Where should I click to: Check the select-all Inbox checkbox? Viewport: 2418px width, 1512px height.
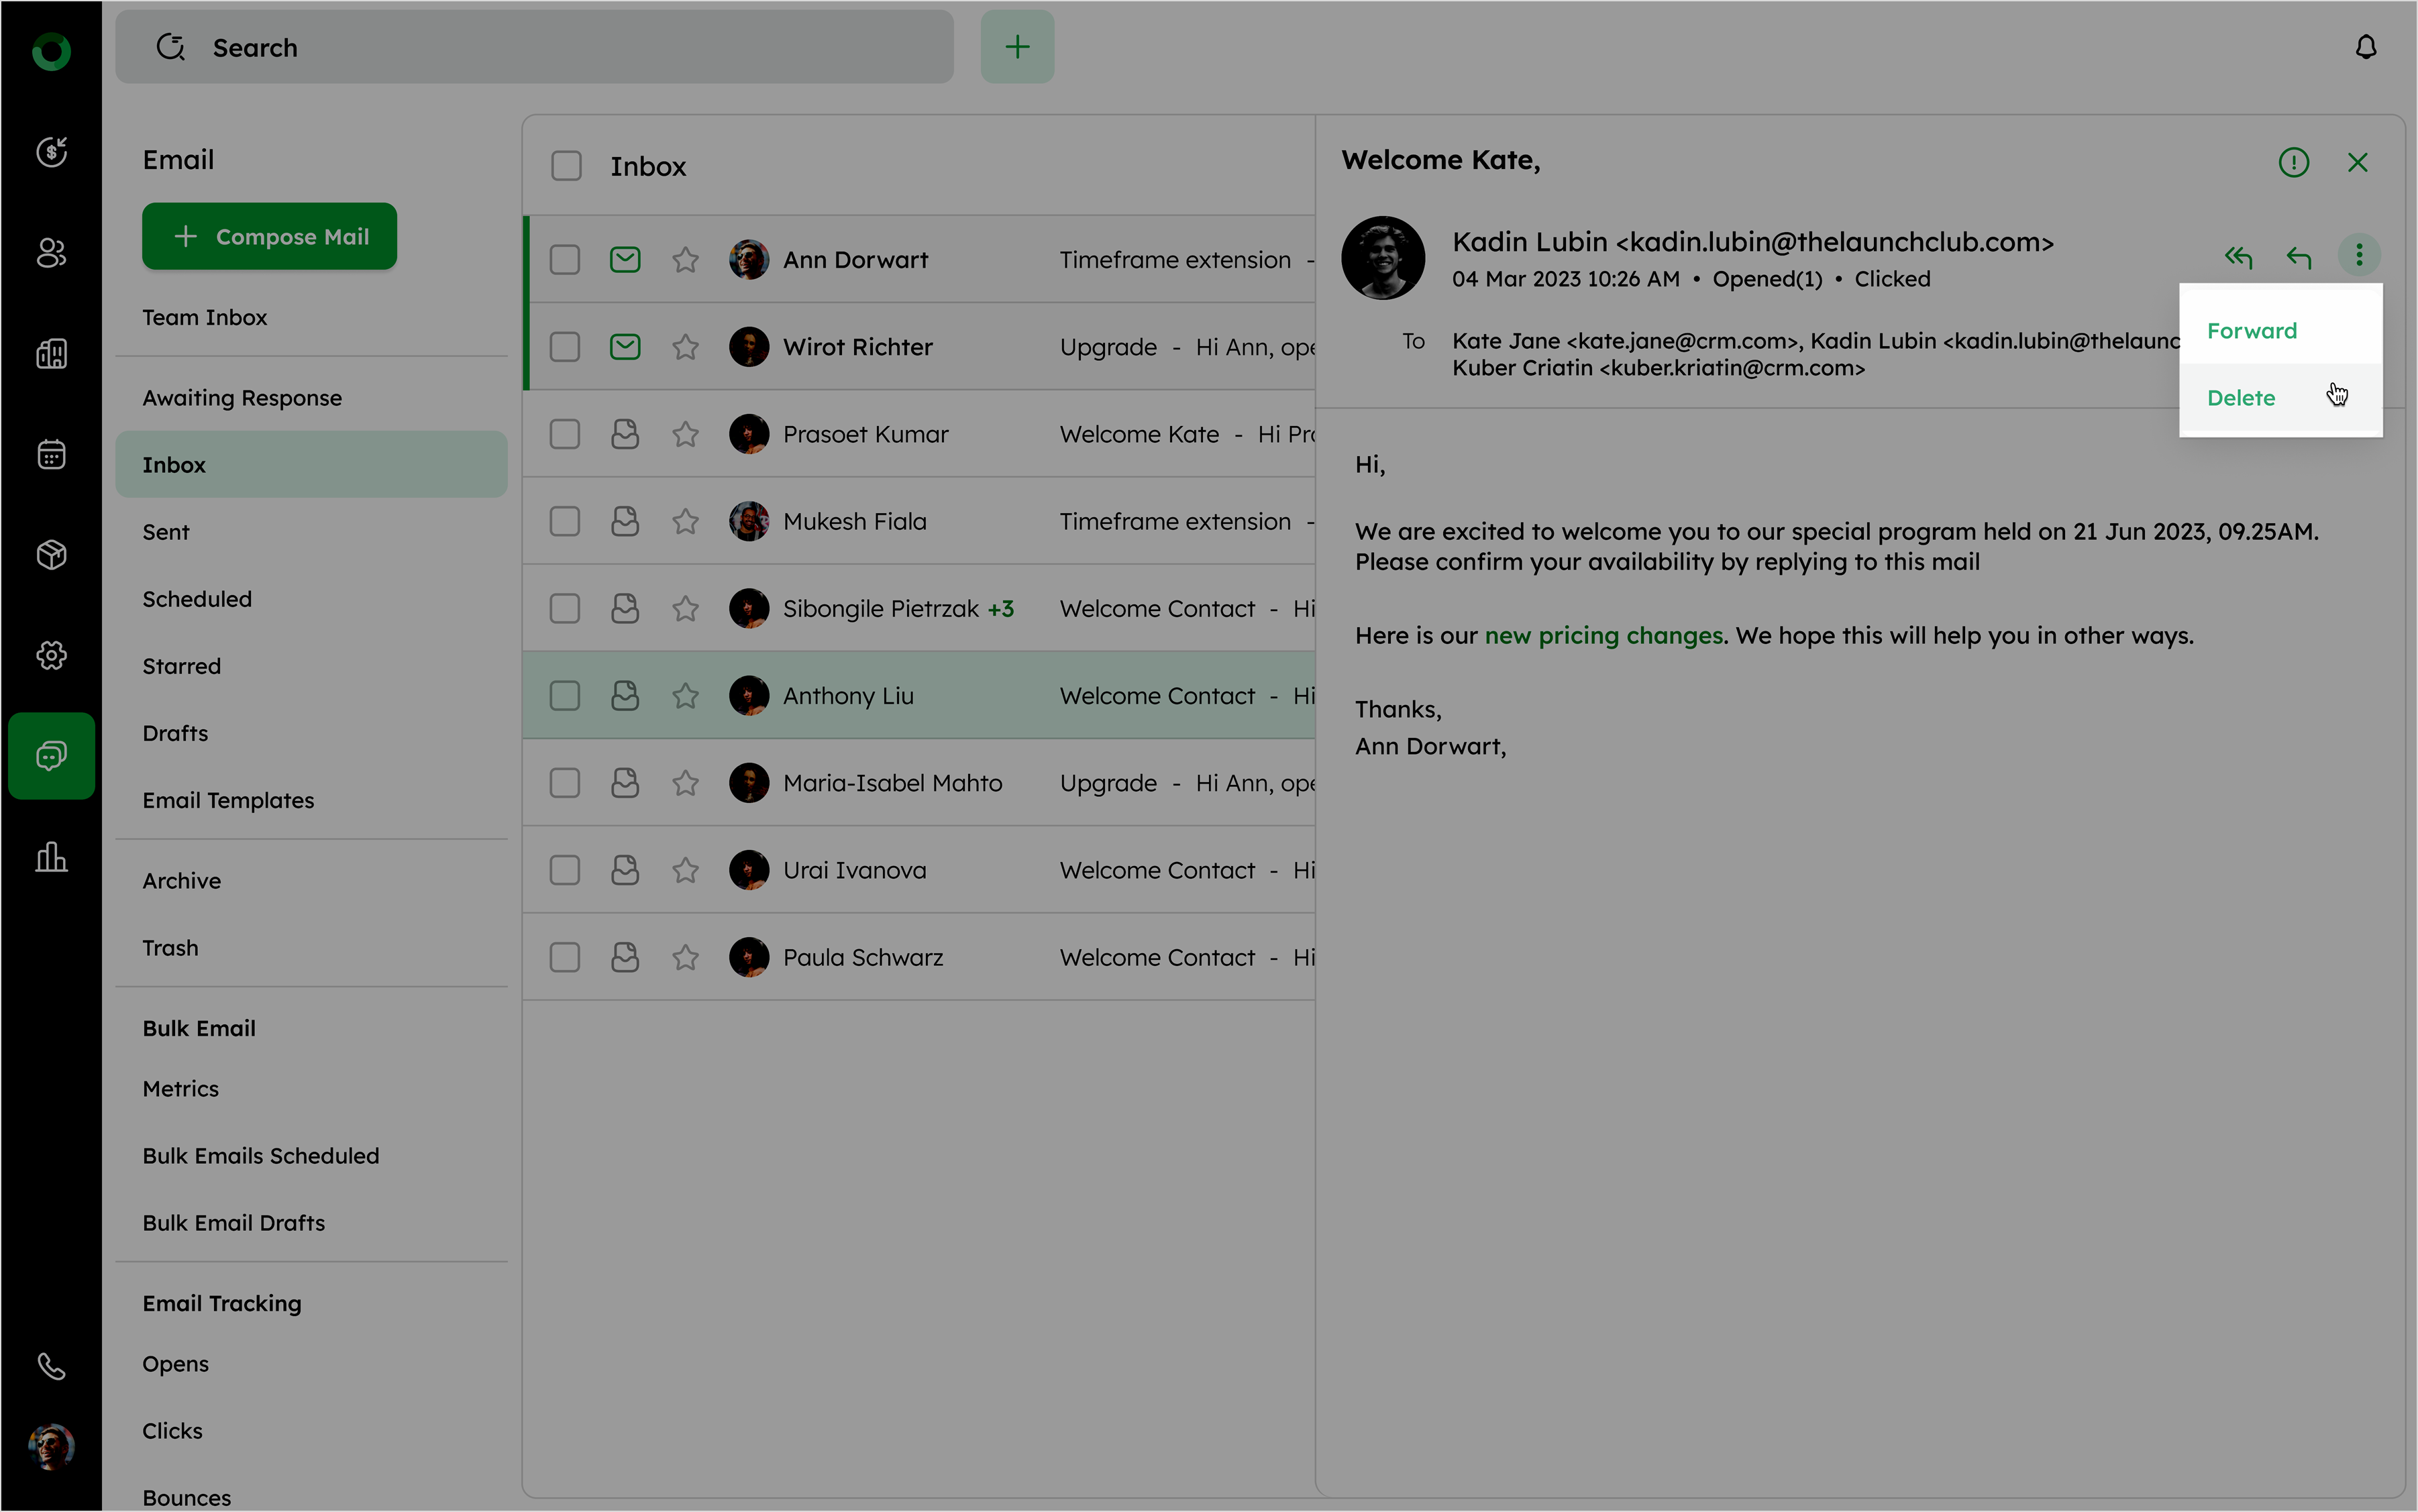click(x=566, y=166)
